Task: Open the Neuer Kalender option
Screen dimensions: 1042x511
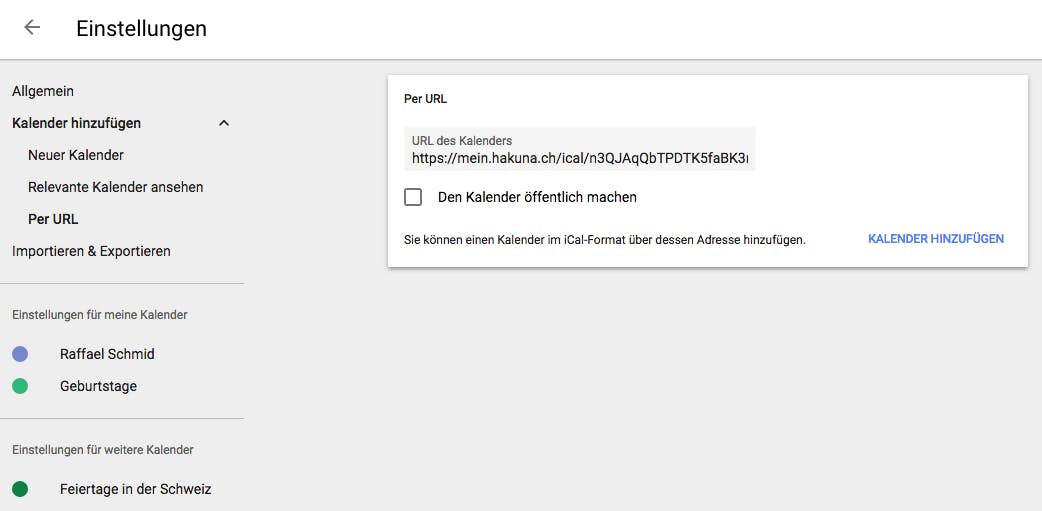Action: click(76, 155)
